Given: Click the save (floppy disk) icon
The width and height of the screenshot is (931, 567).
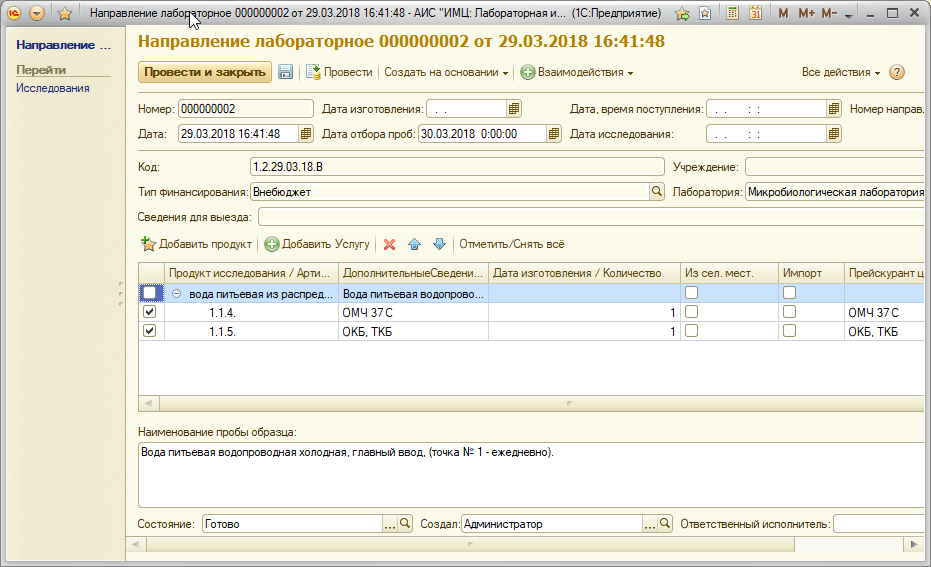Looking at the screenshot, I should click(285, 72).
